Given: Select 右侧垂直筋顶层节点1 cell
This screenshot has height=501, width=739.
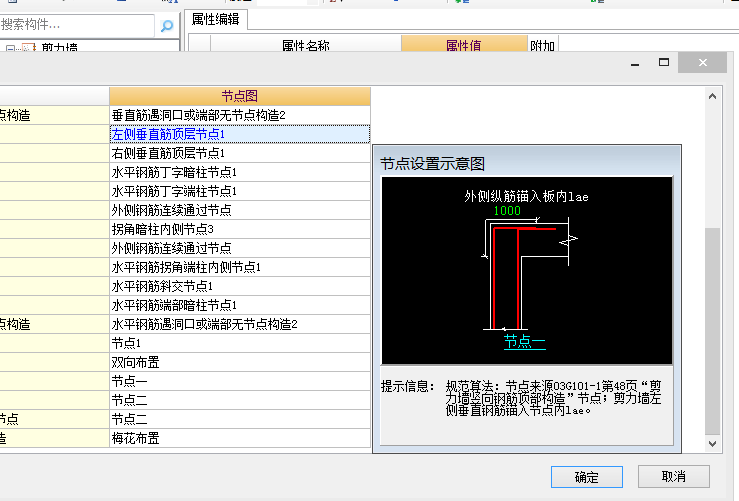Looking at the screenshot, I should (x=240, y=153).
